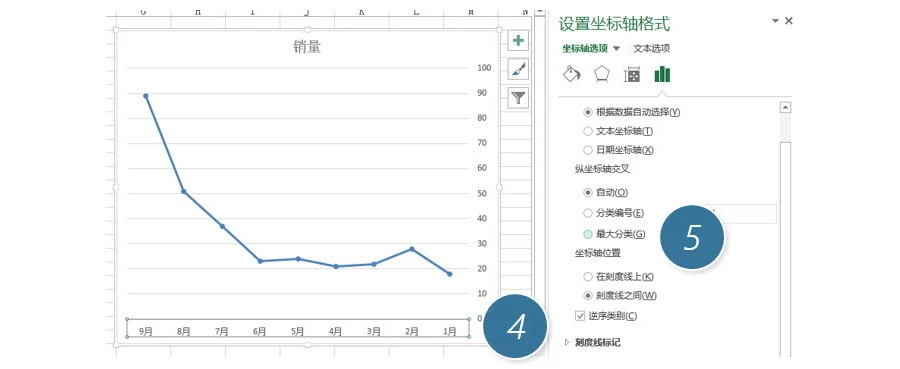Expand 刻度线标记 section
The width and height of the screenshot is (900, 369).
coord(567,342)
